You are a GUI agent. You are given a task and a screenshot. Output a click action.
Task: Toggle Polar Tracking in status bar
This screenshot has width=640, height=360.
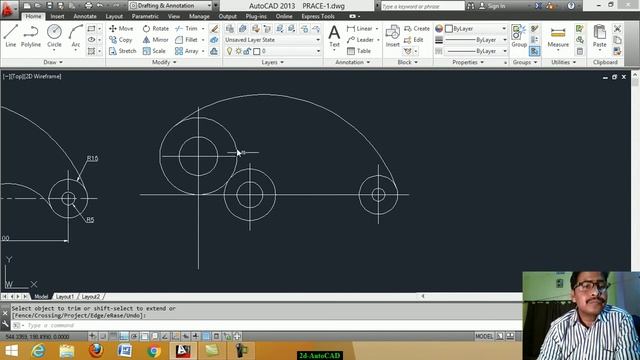[x=134, y=336]
